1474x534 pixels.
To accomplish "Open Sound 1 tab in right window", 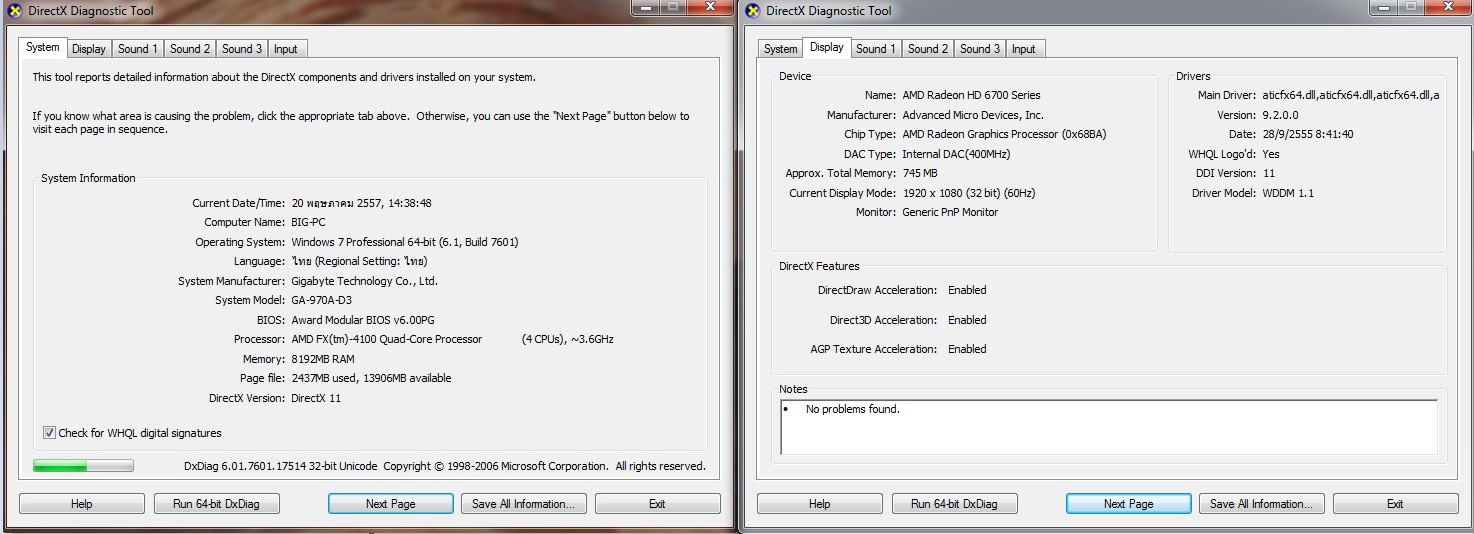I will click(876, 49).
